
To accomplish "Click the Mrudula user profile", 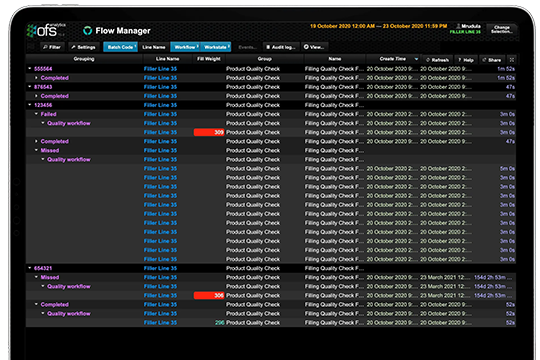I will pyautogui.click(x=468, y=26).
